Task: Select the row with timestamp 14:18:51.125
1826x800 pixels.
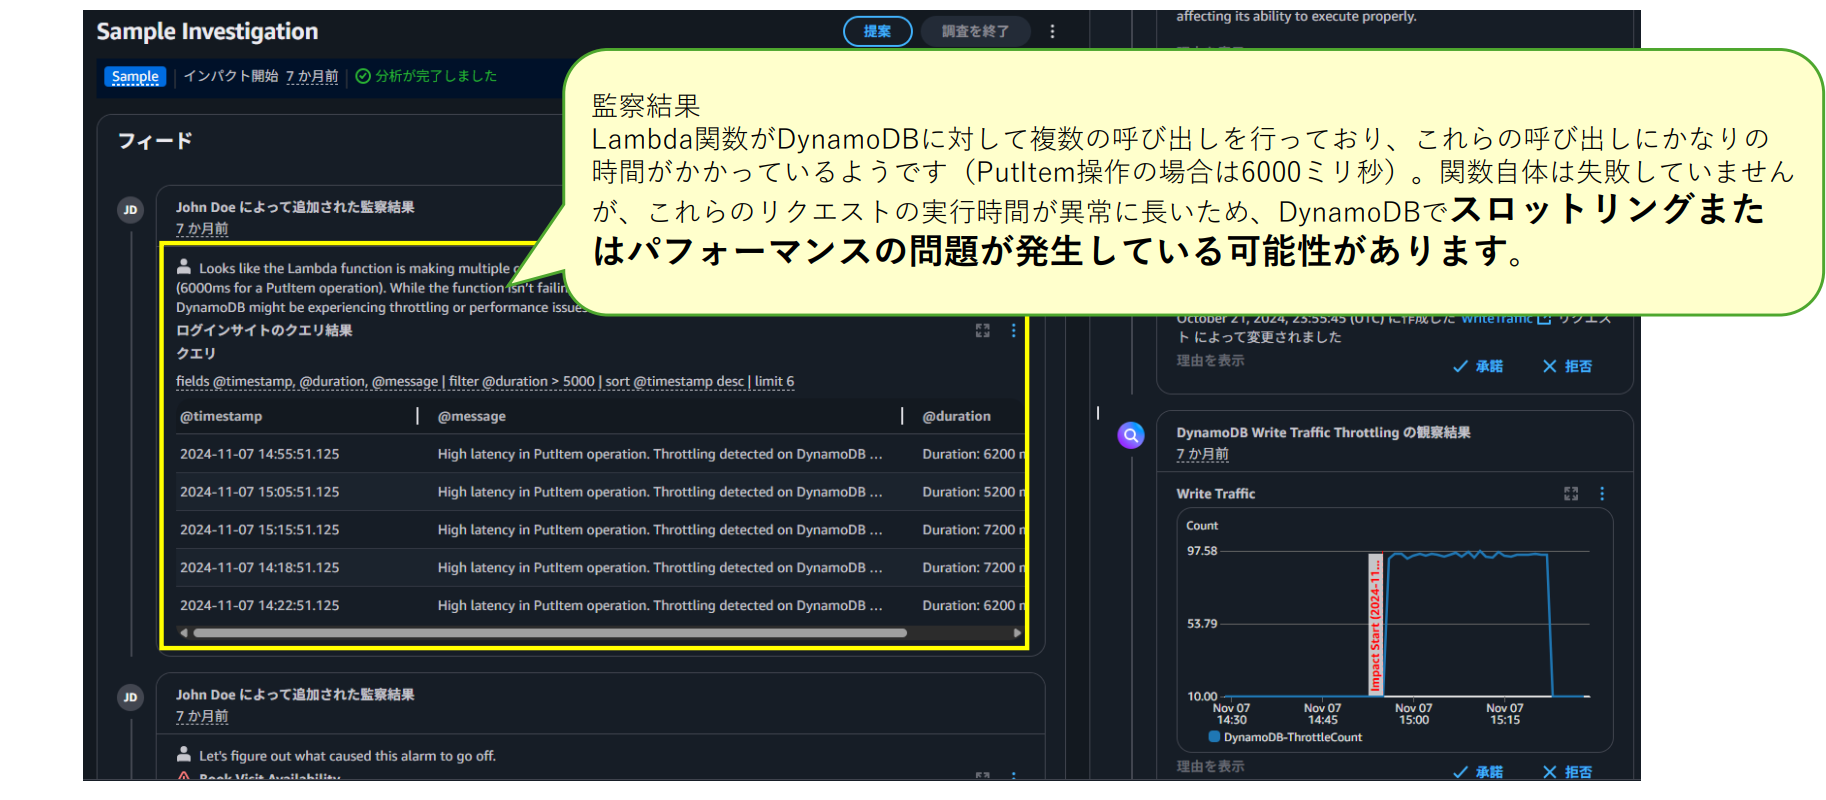Action: click(x=600, y=567)
